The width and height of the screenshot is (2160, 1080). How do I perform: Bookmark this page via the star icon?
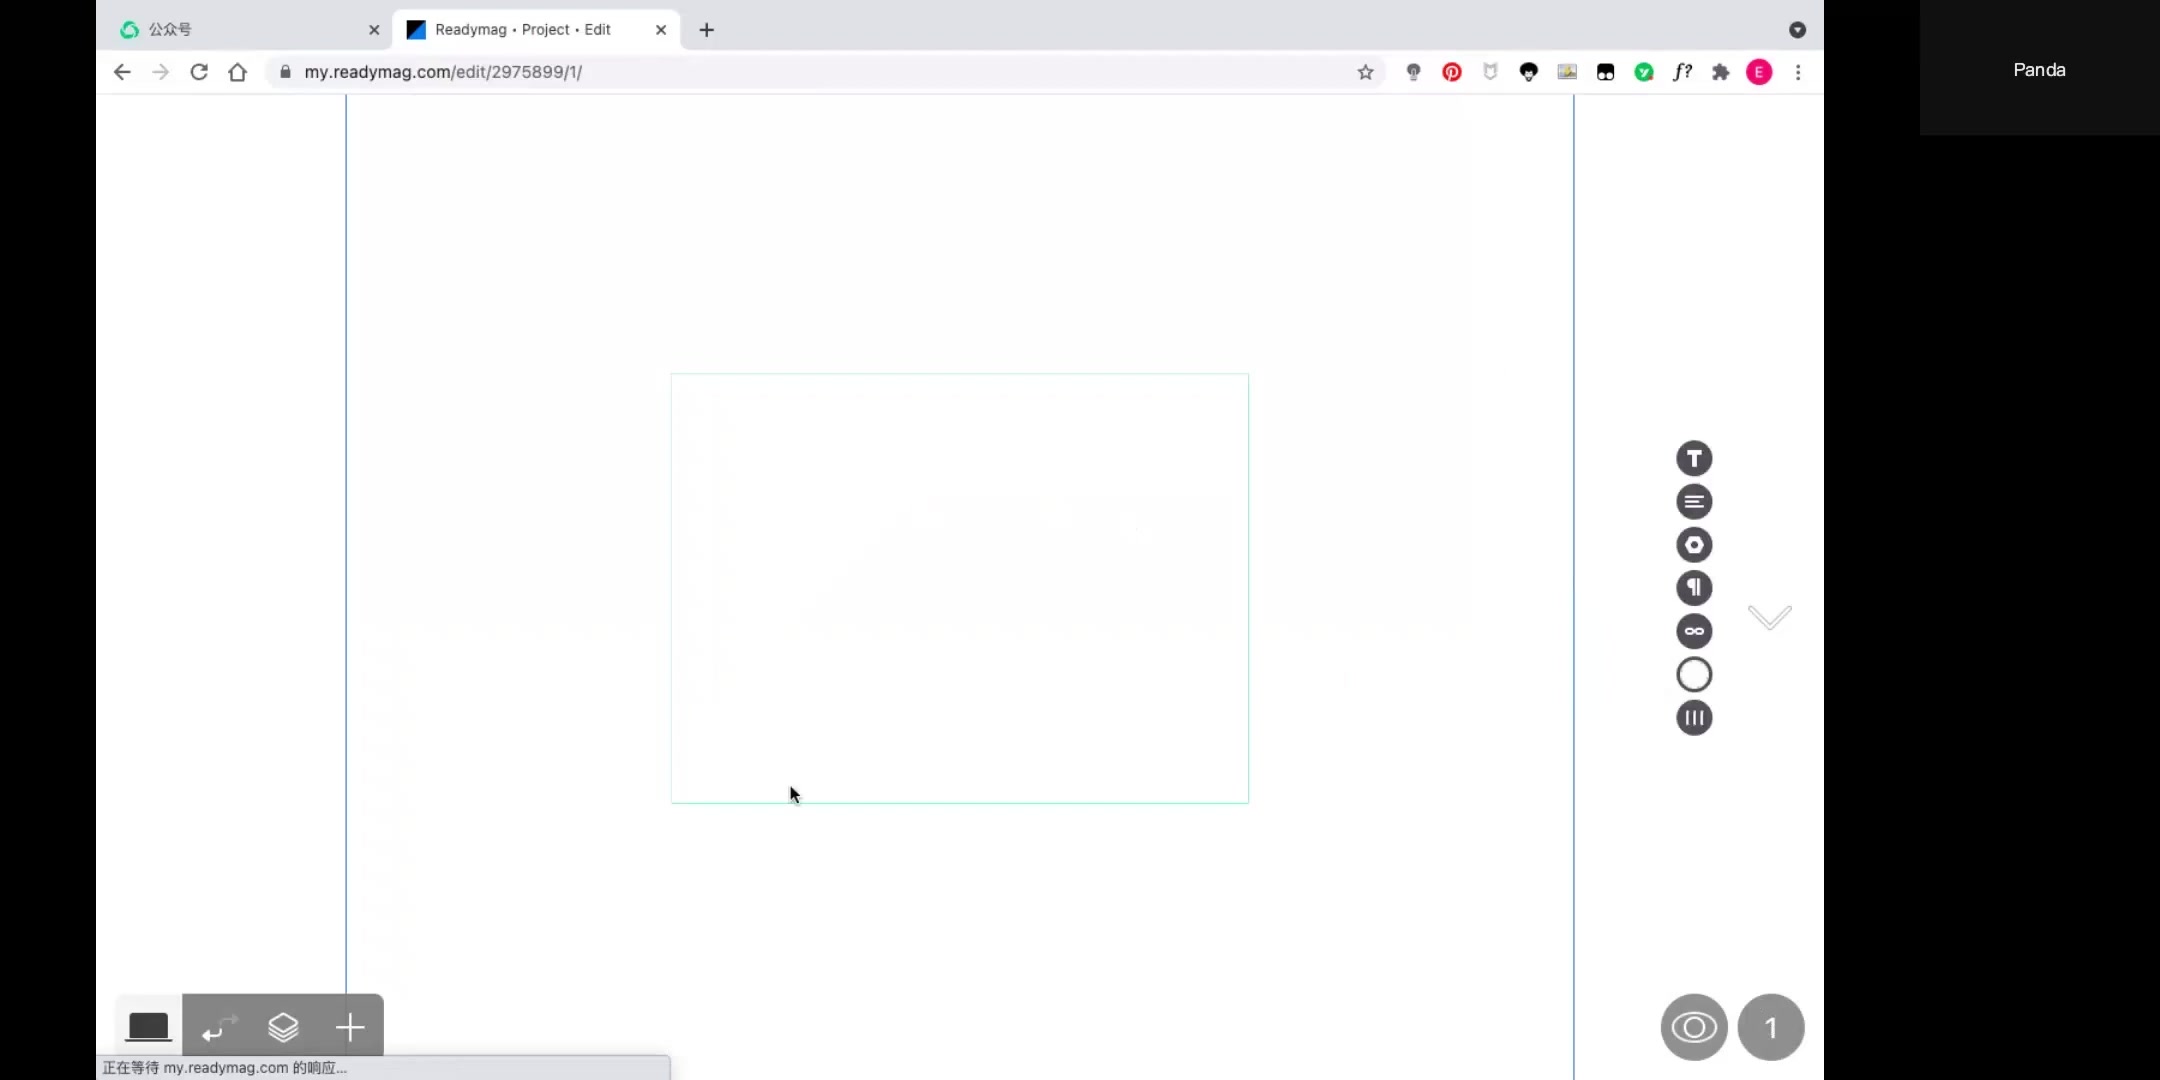[1364, 72]
